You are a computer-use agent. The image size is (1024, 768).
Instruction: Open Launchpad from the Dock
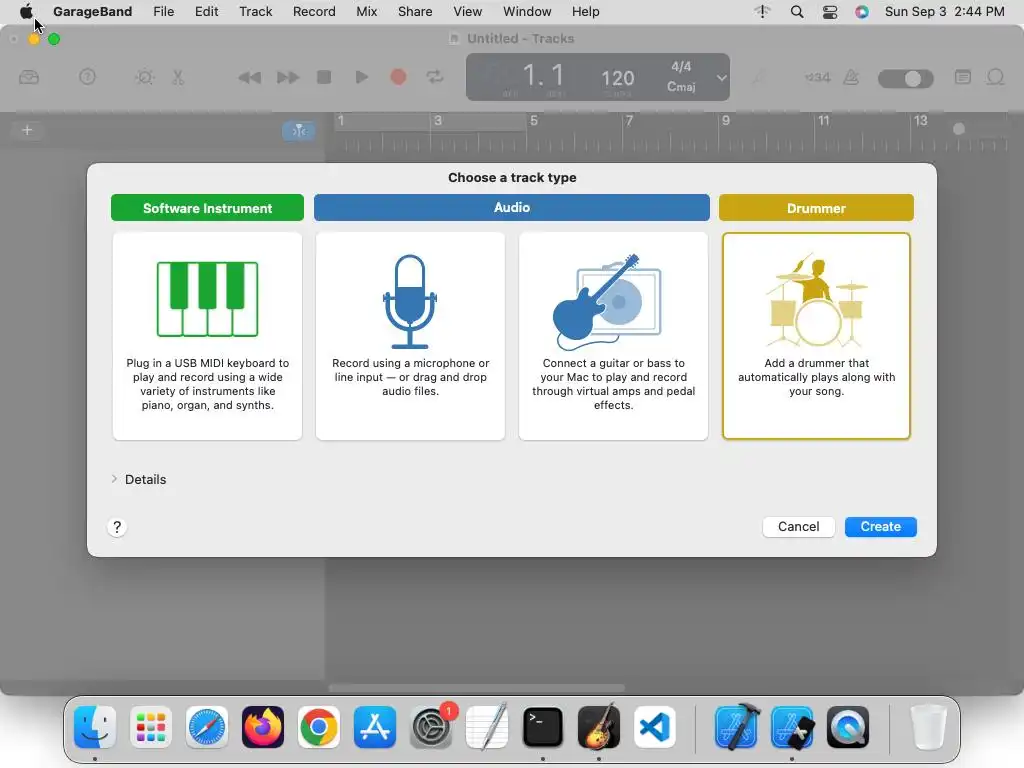point(151,727)
